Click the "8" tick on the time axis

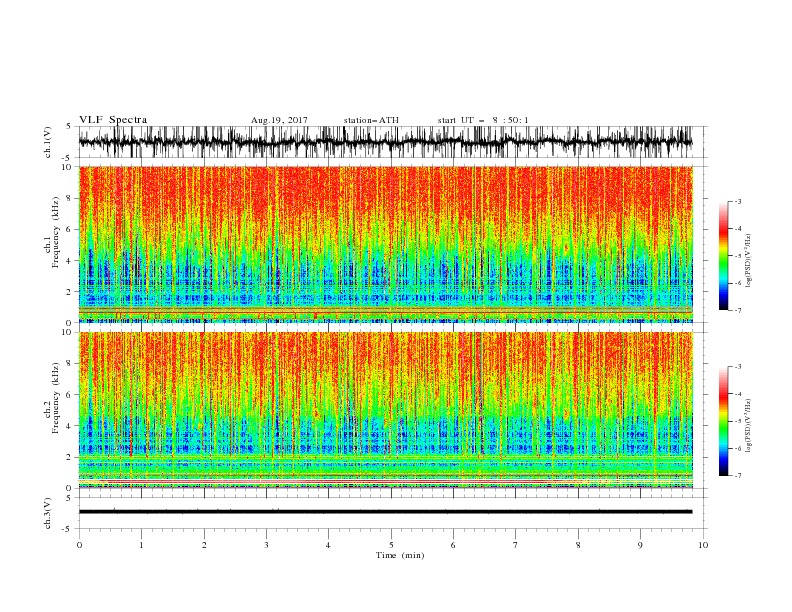[x=578, y=545]
